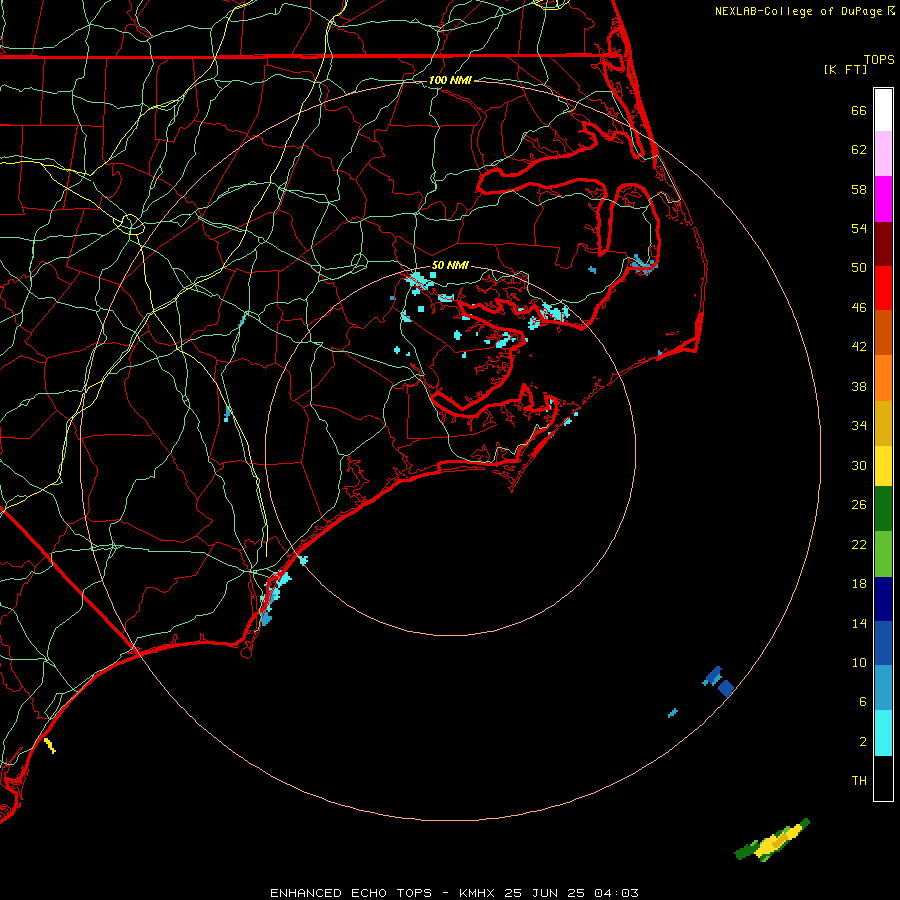Click the "66" legend value
The image size is (900, 900).
tap(859, 110)
